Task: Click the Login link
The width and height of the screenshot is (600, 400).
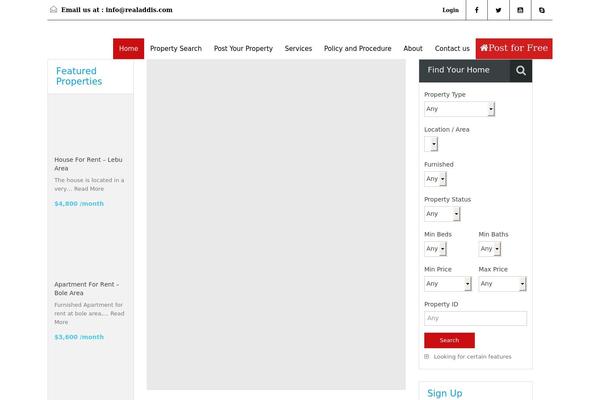Action: (450, 10)
